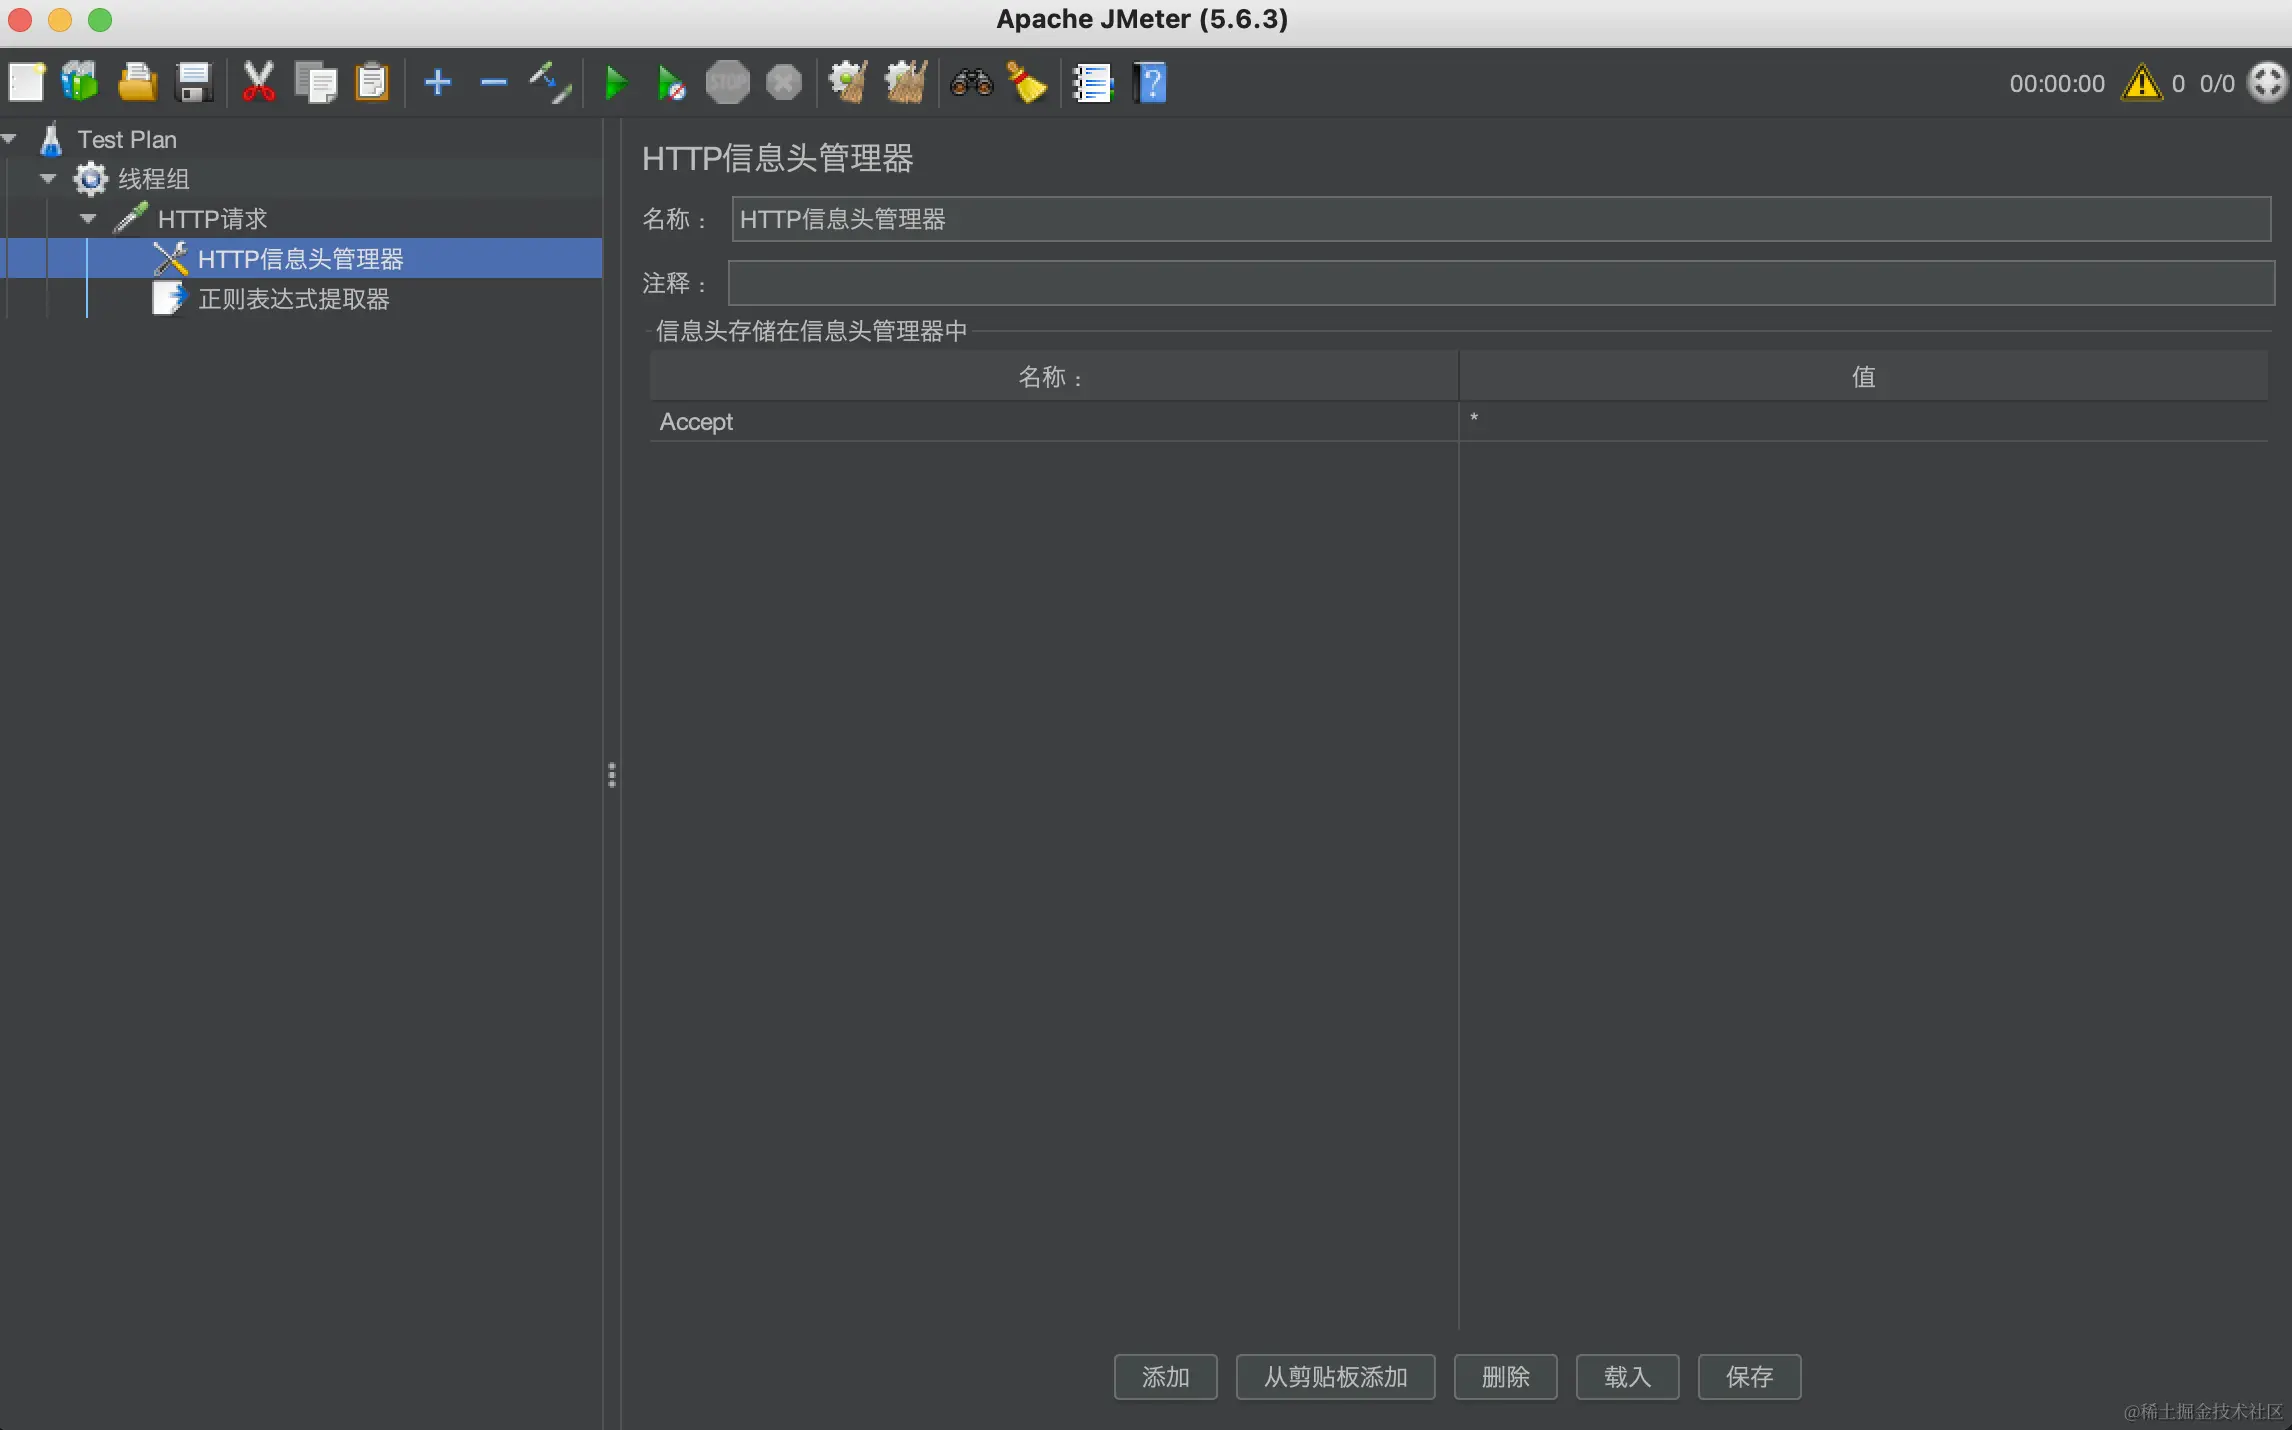Click the Clear all broom icon
Image resolution: width=2292 pixels, height=1430 pixels.
(x=906, y=82)
